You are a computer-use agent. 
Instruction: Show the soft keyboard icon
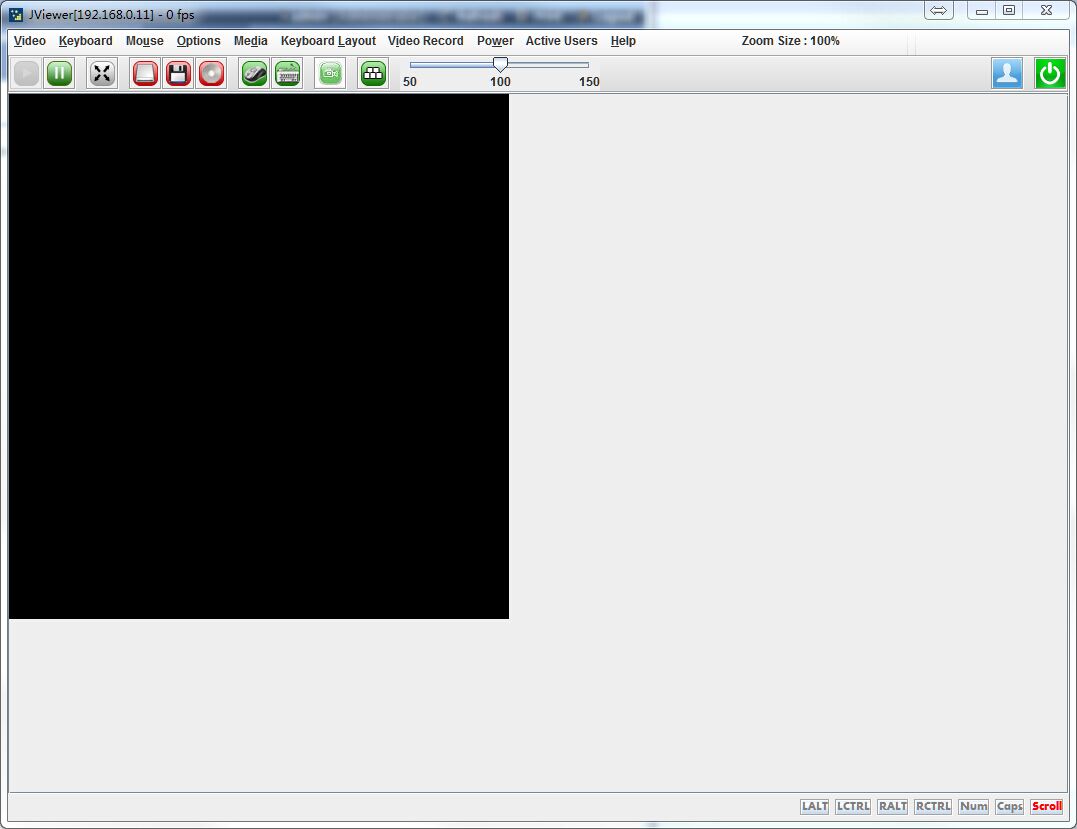pyautogui.click(x=288, y=73)
